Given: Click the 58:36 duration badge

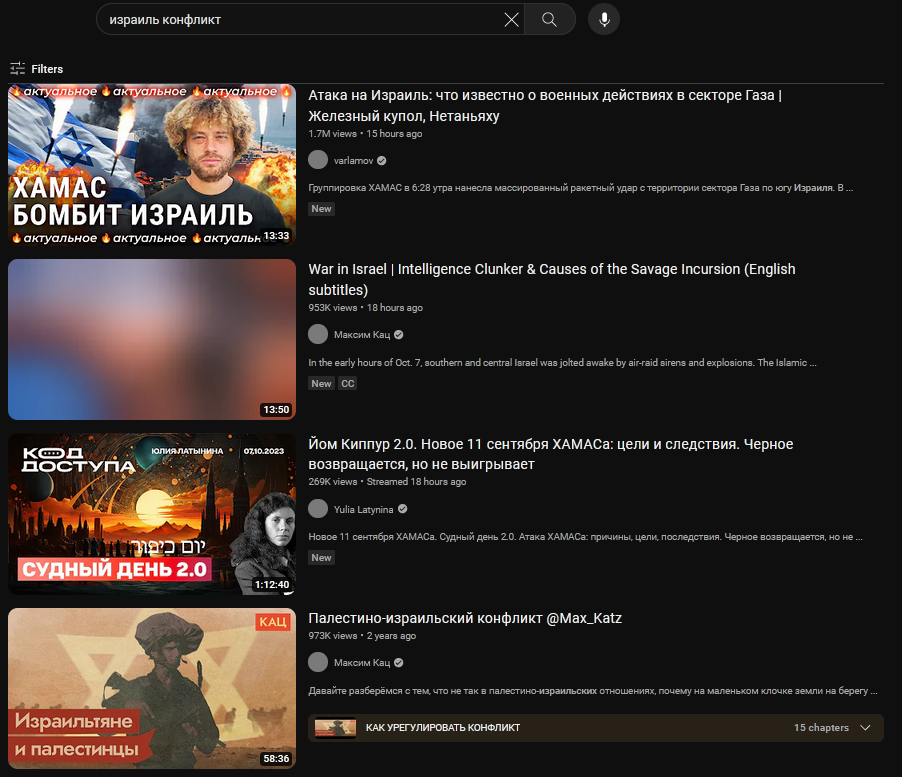Looking at the screenshot, I should tap(277, 759).
